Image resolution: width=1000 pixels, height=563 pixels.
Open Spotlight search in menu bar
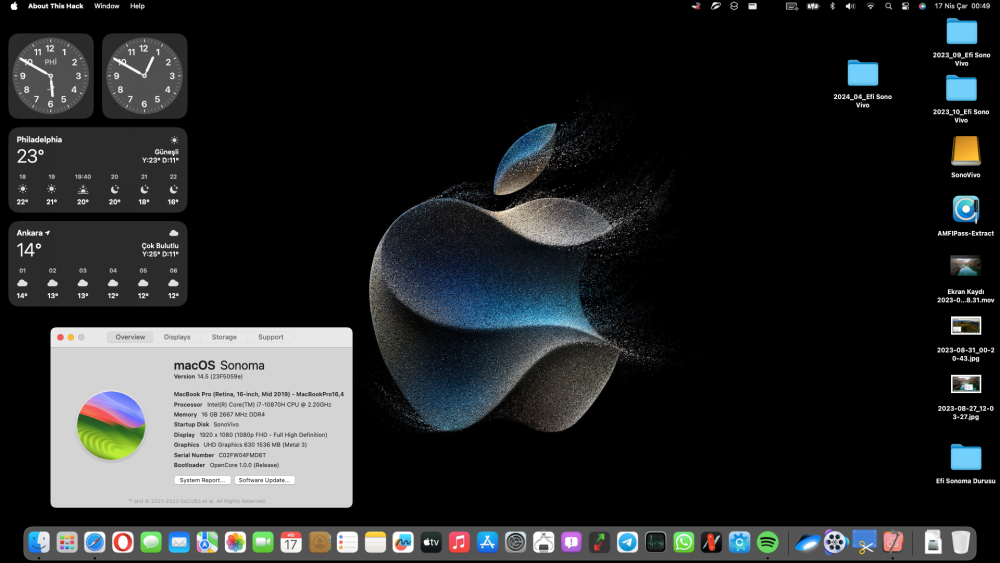888,6
